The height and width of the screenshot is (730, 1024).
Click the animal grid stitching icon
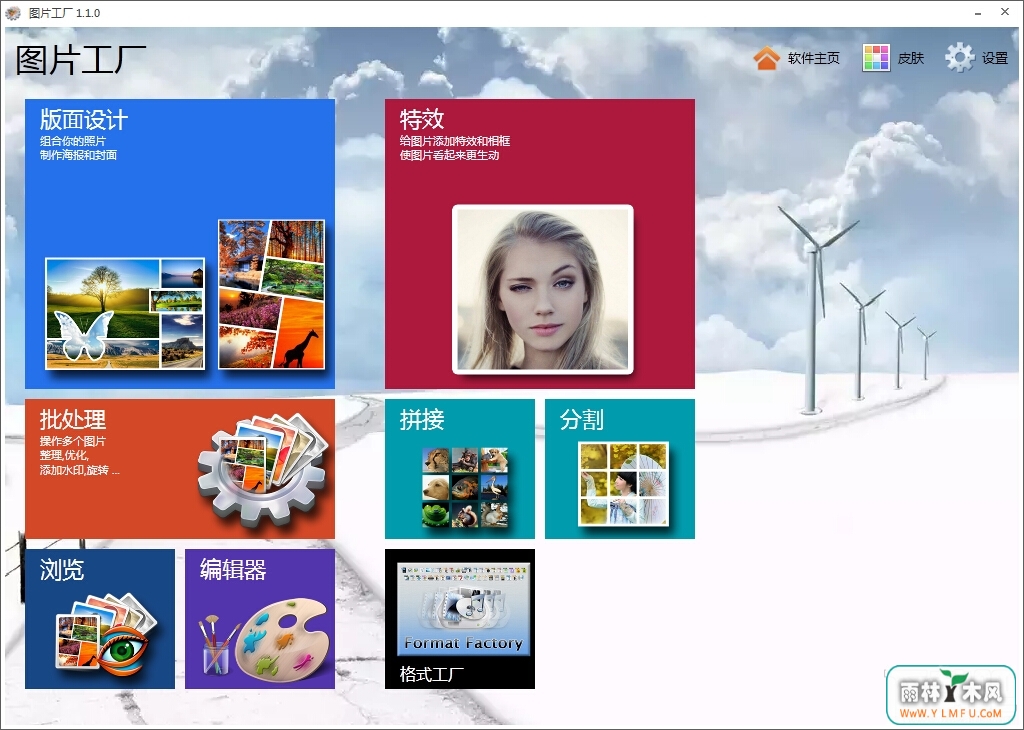point(465,487)
